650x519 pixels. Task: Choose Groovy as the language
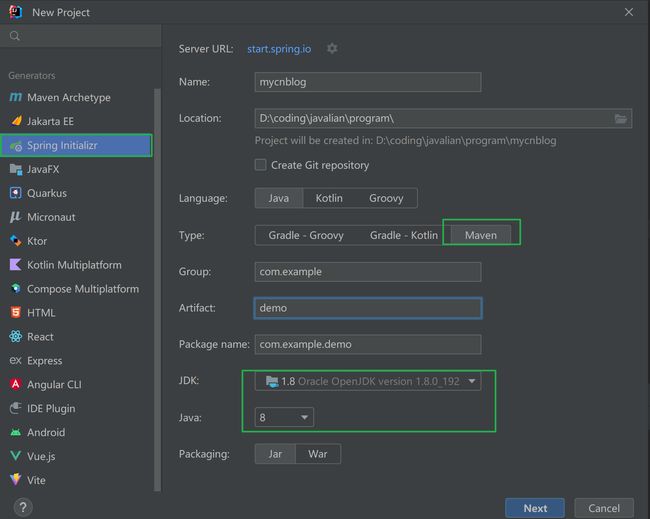386,198
